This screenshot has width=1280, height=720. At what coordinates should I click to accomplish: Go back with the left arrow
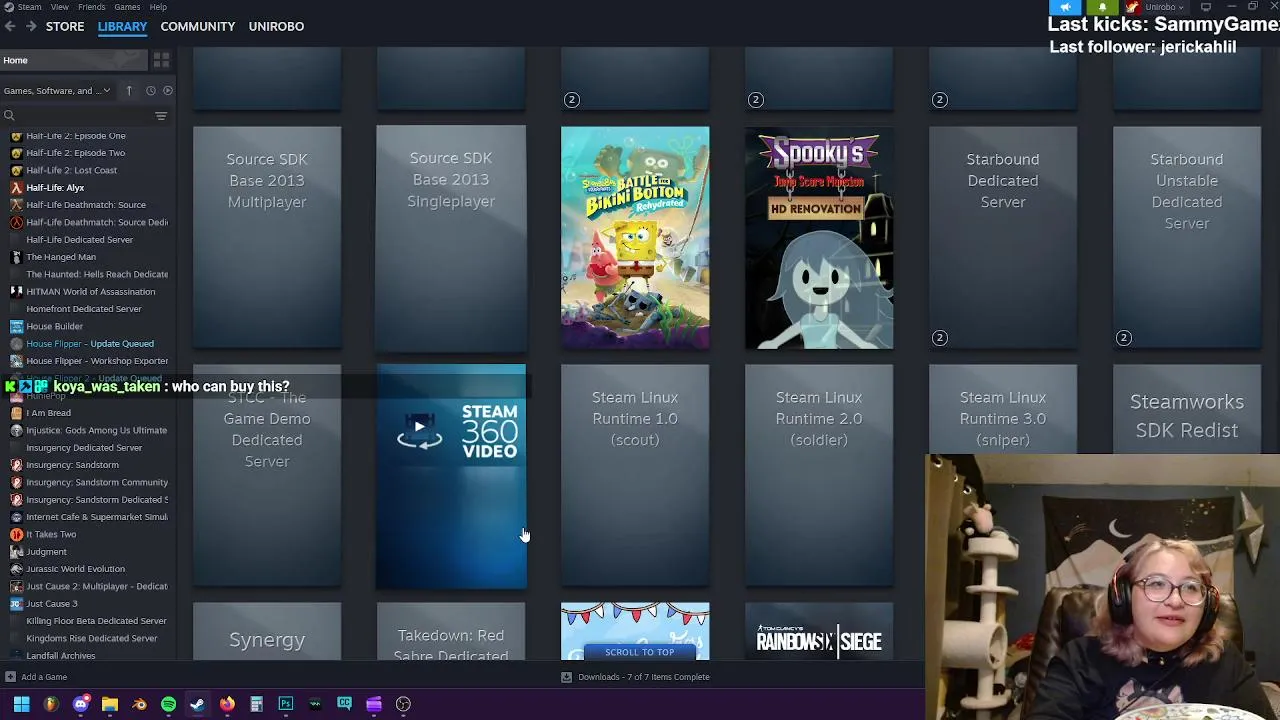click(10, 26)
